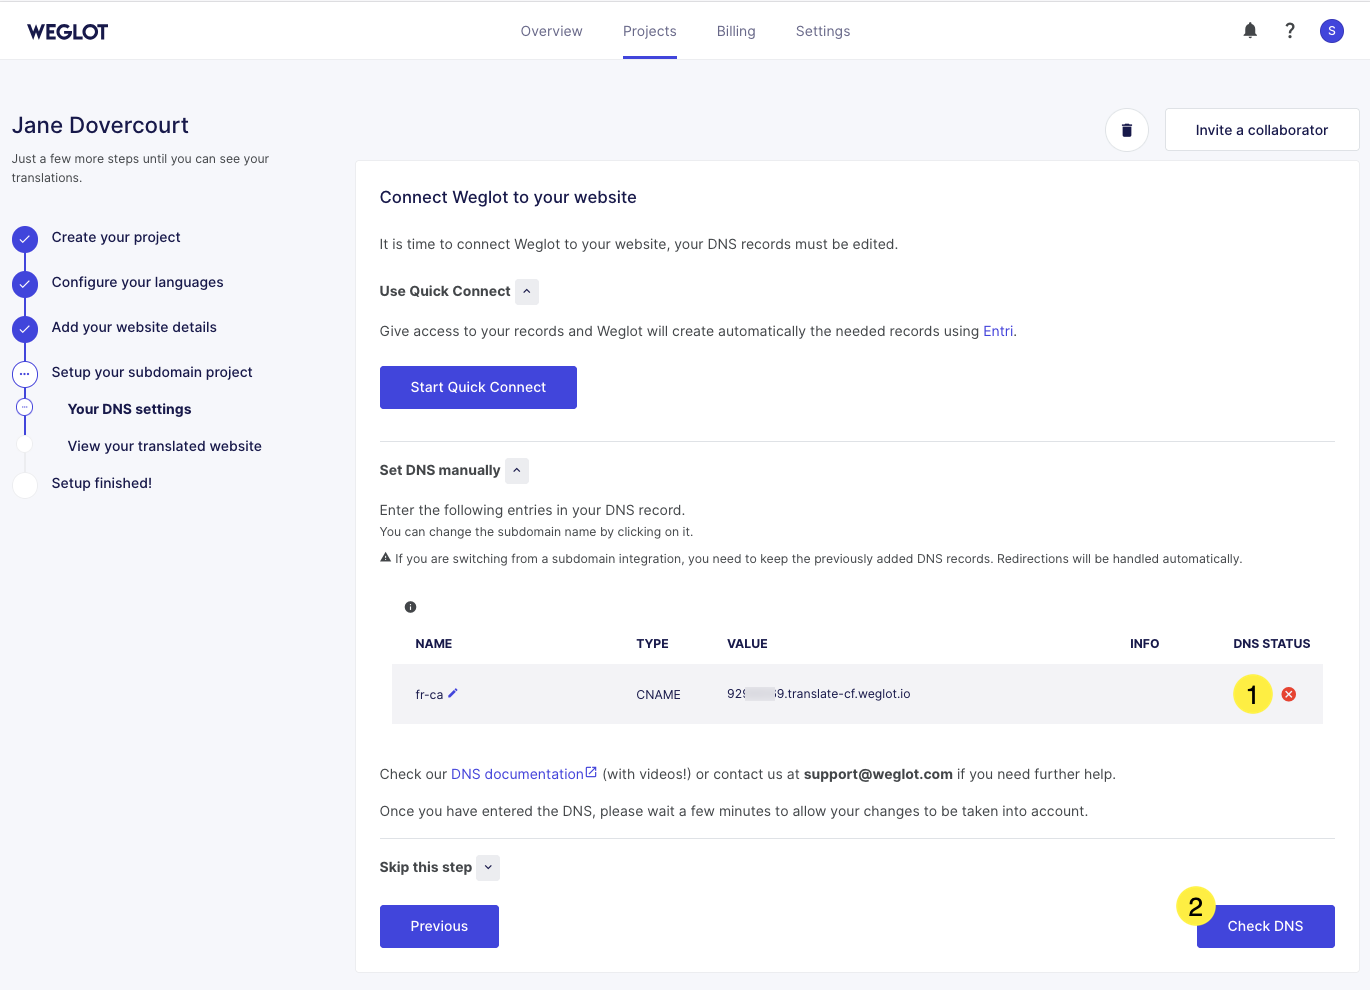Click the DNS STATUS column header

click(1272, 644)
